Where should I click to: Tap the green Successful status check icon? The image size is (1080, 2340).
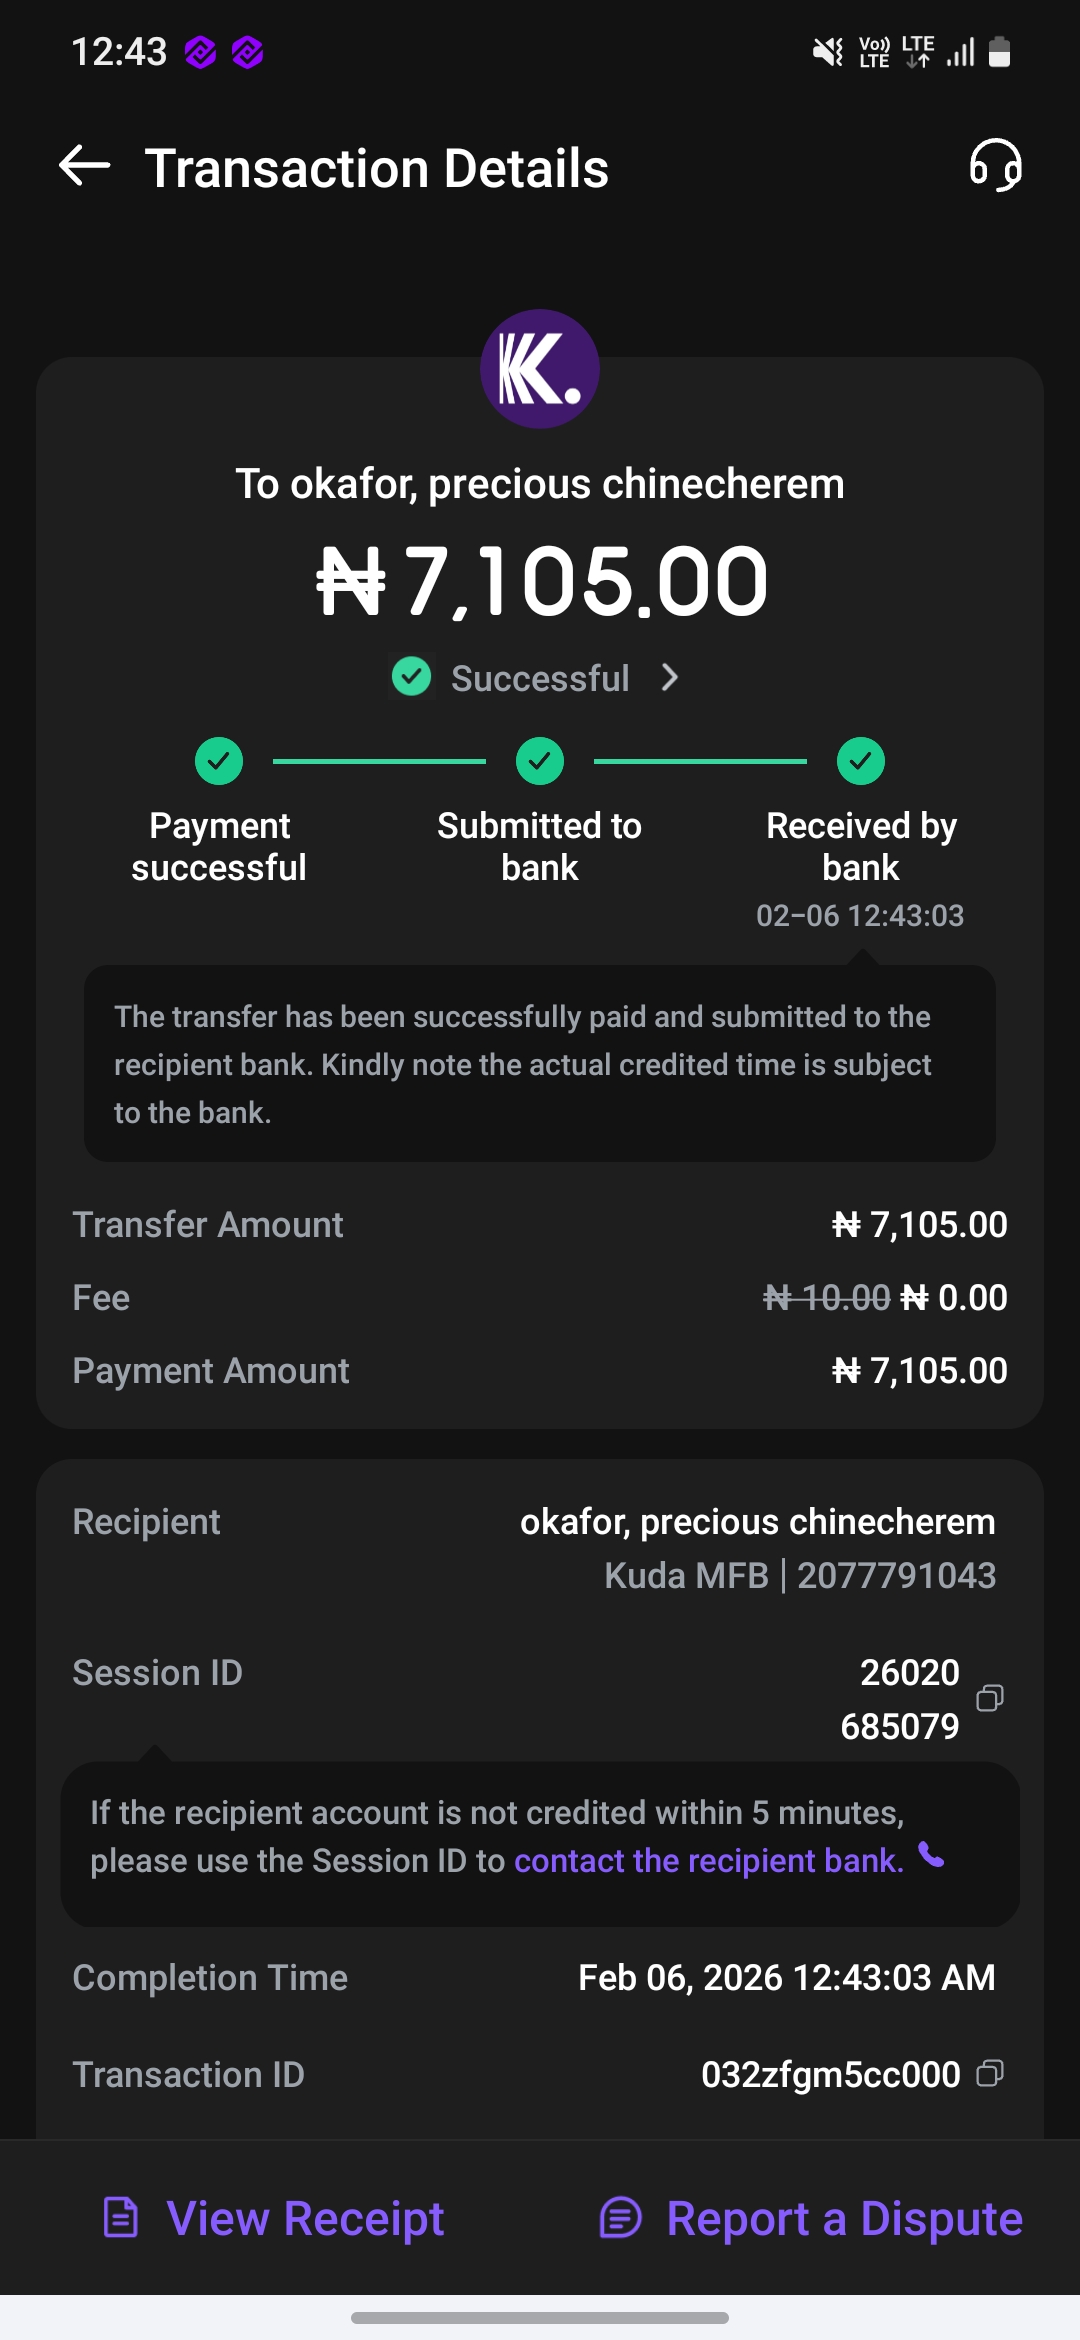411,677
